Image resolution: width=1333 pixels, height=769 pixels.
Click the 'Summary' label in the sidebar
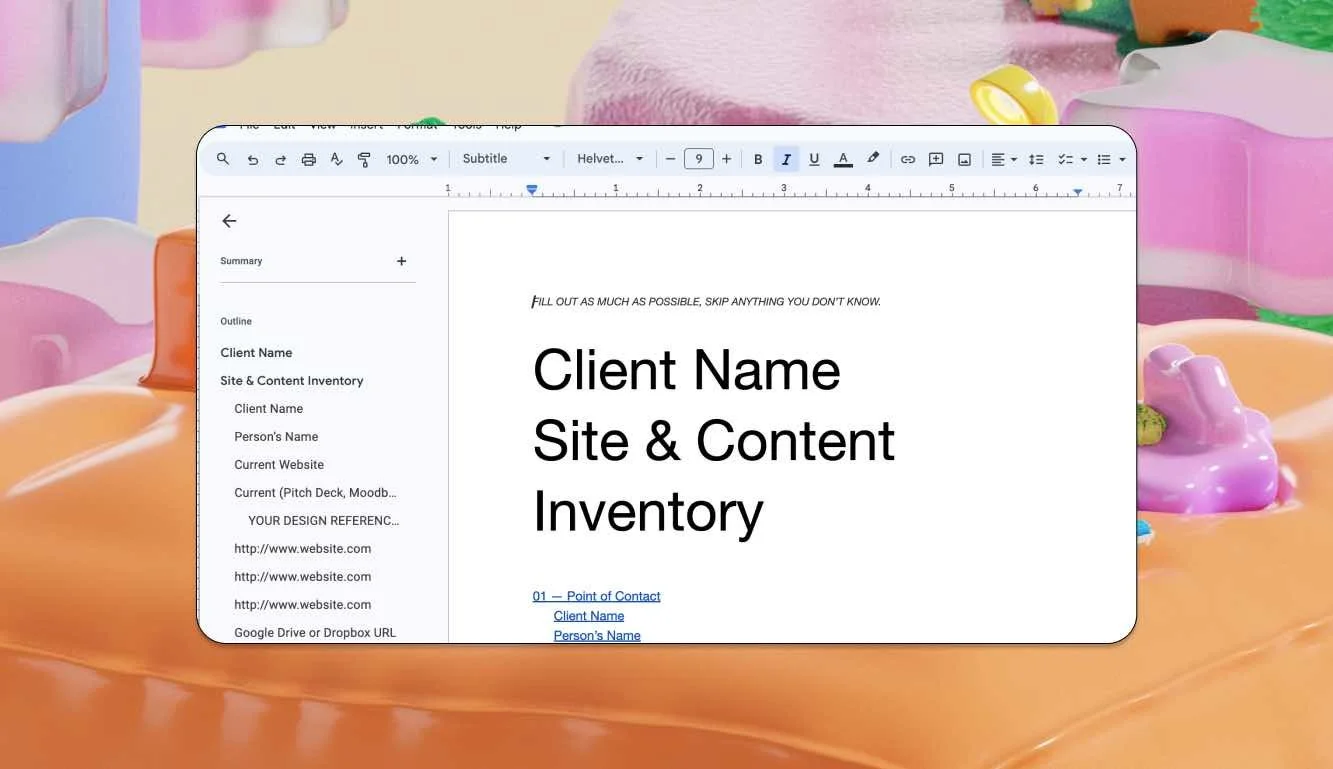point(241,261)
